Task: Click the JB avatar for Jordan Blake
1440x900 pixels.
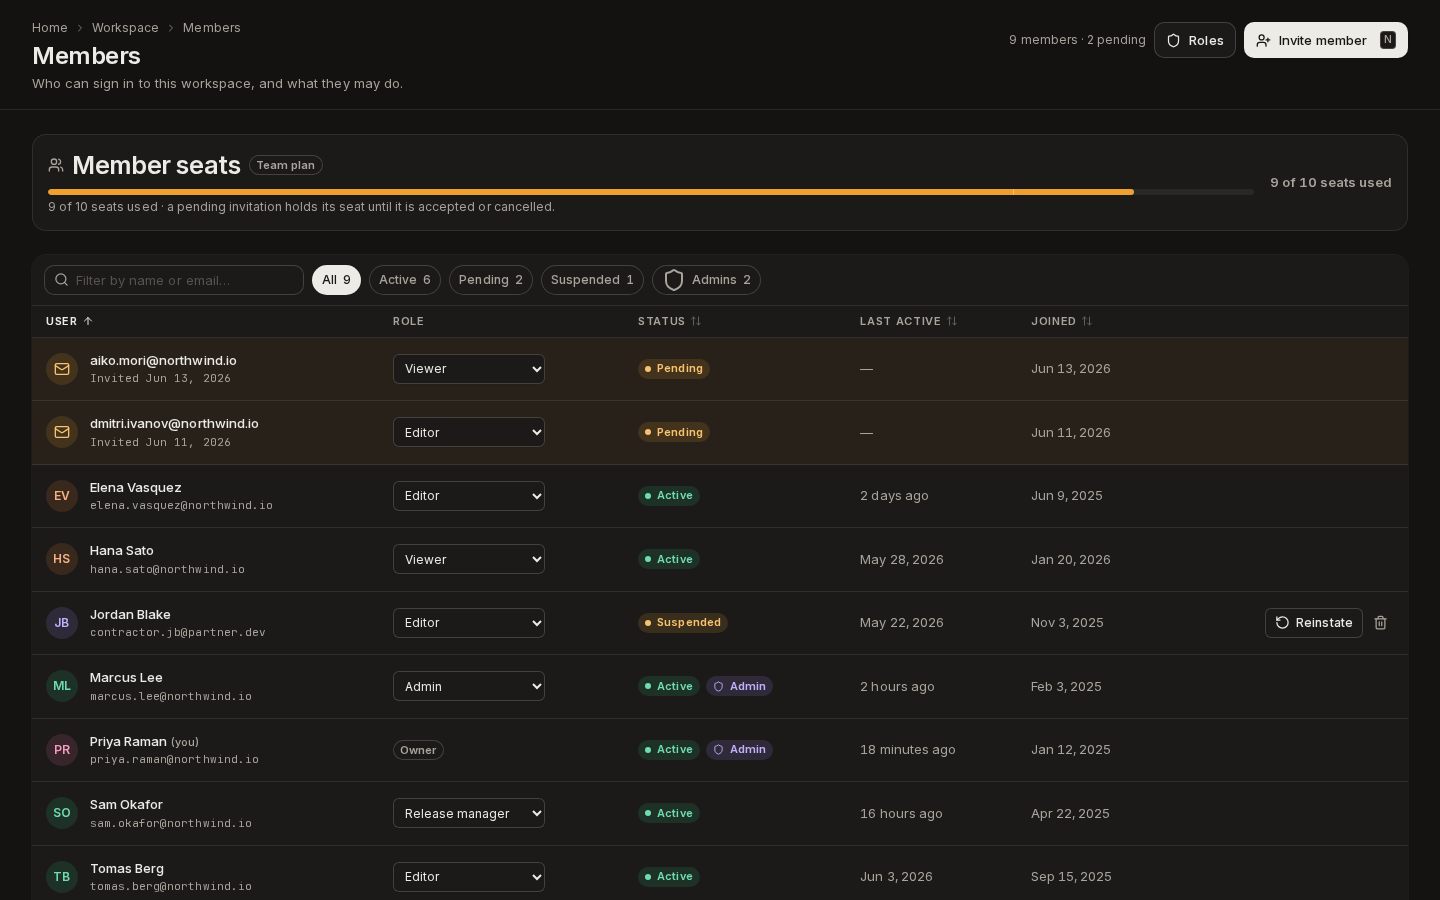Action: pyautogui.click(x=62, y=623)
